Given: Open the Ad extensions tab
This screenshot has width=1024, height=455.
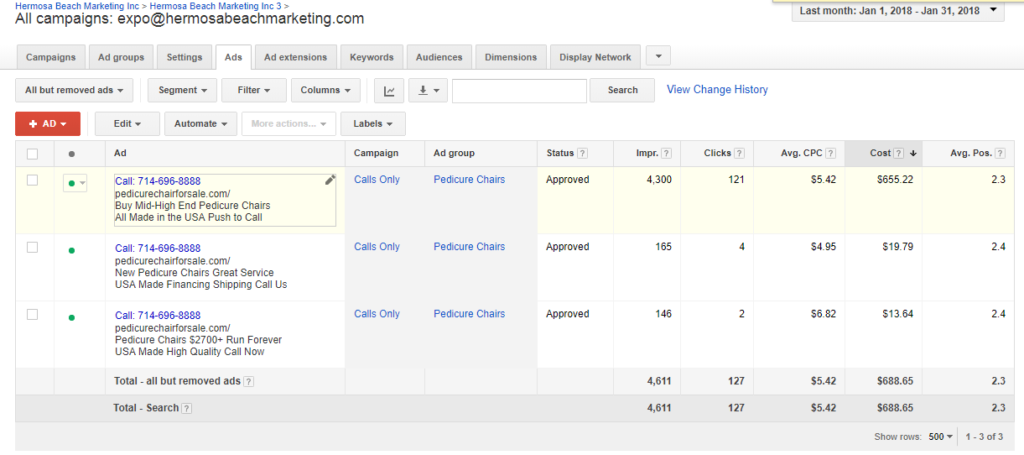Looking at the screenshot, I should pos(294,57).
